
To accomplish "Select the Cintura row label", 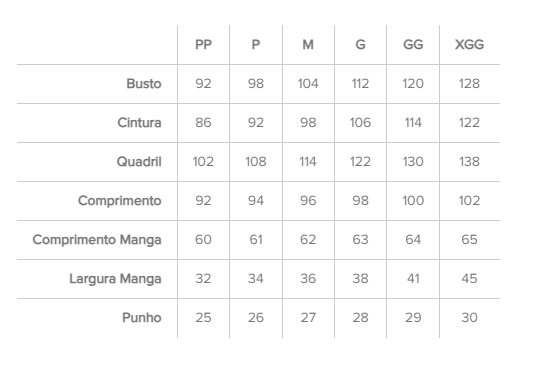I will tap(139, 123).
